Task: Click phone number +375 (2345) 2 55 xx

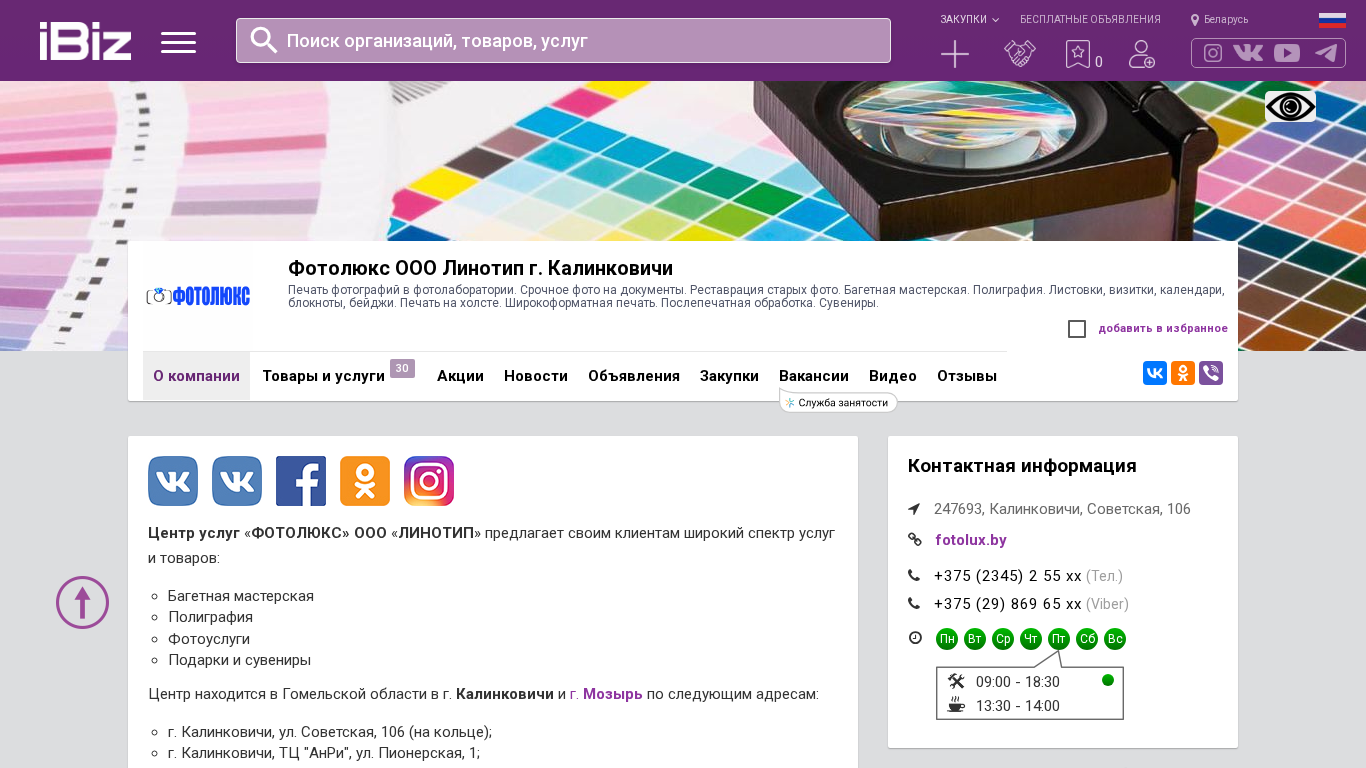Action: coord(1008,576)
